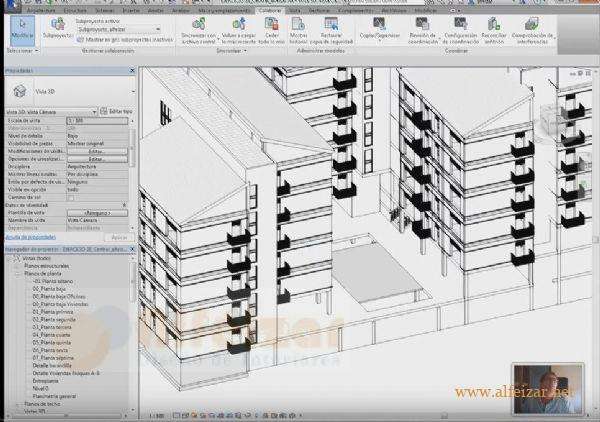Open Configuración de coordinación
Viewport: 600px width, 422px height.
(461, 31)
